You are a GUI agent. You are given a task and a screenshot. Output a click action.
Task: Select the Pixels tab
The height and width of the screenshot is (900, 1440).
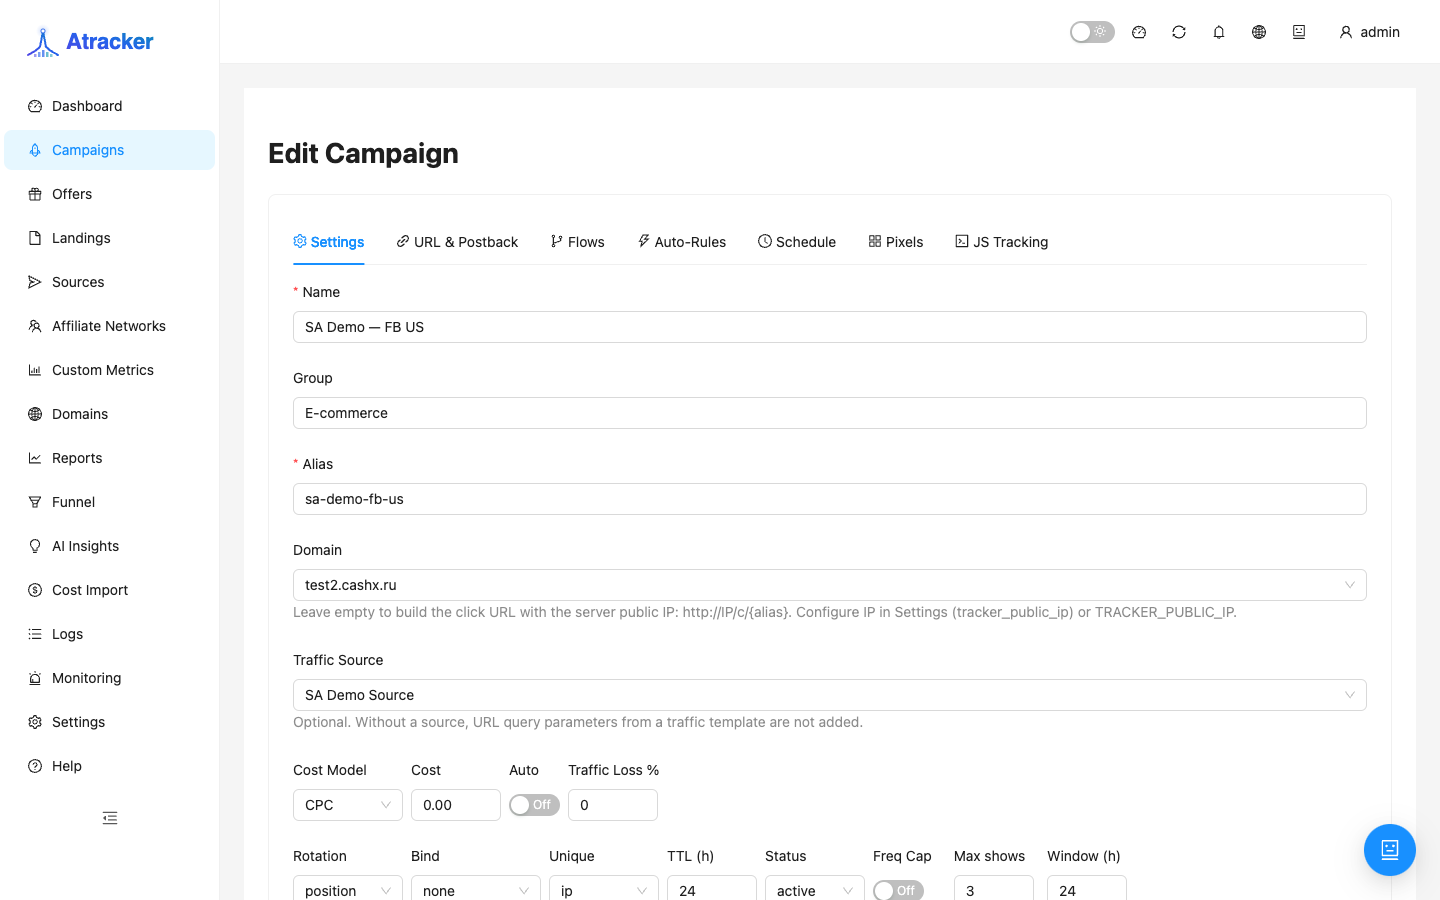pyautogui.click(x=896, y=242)
